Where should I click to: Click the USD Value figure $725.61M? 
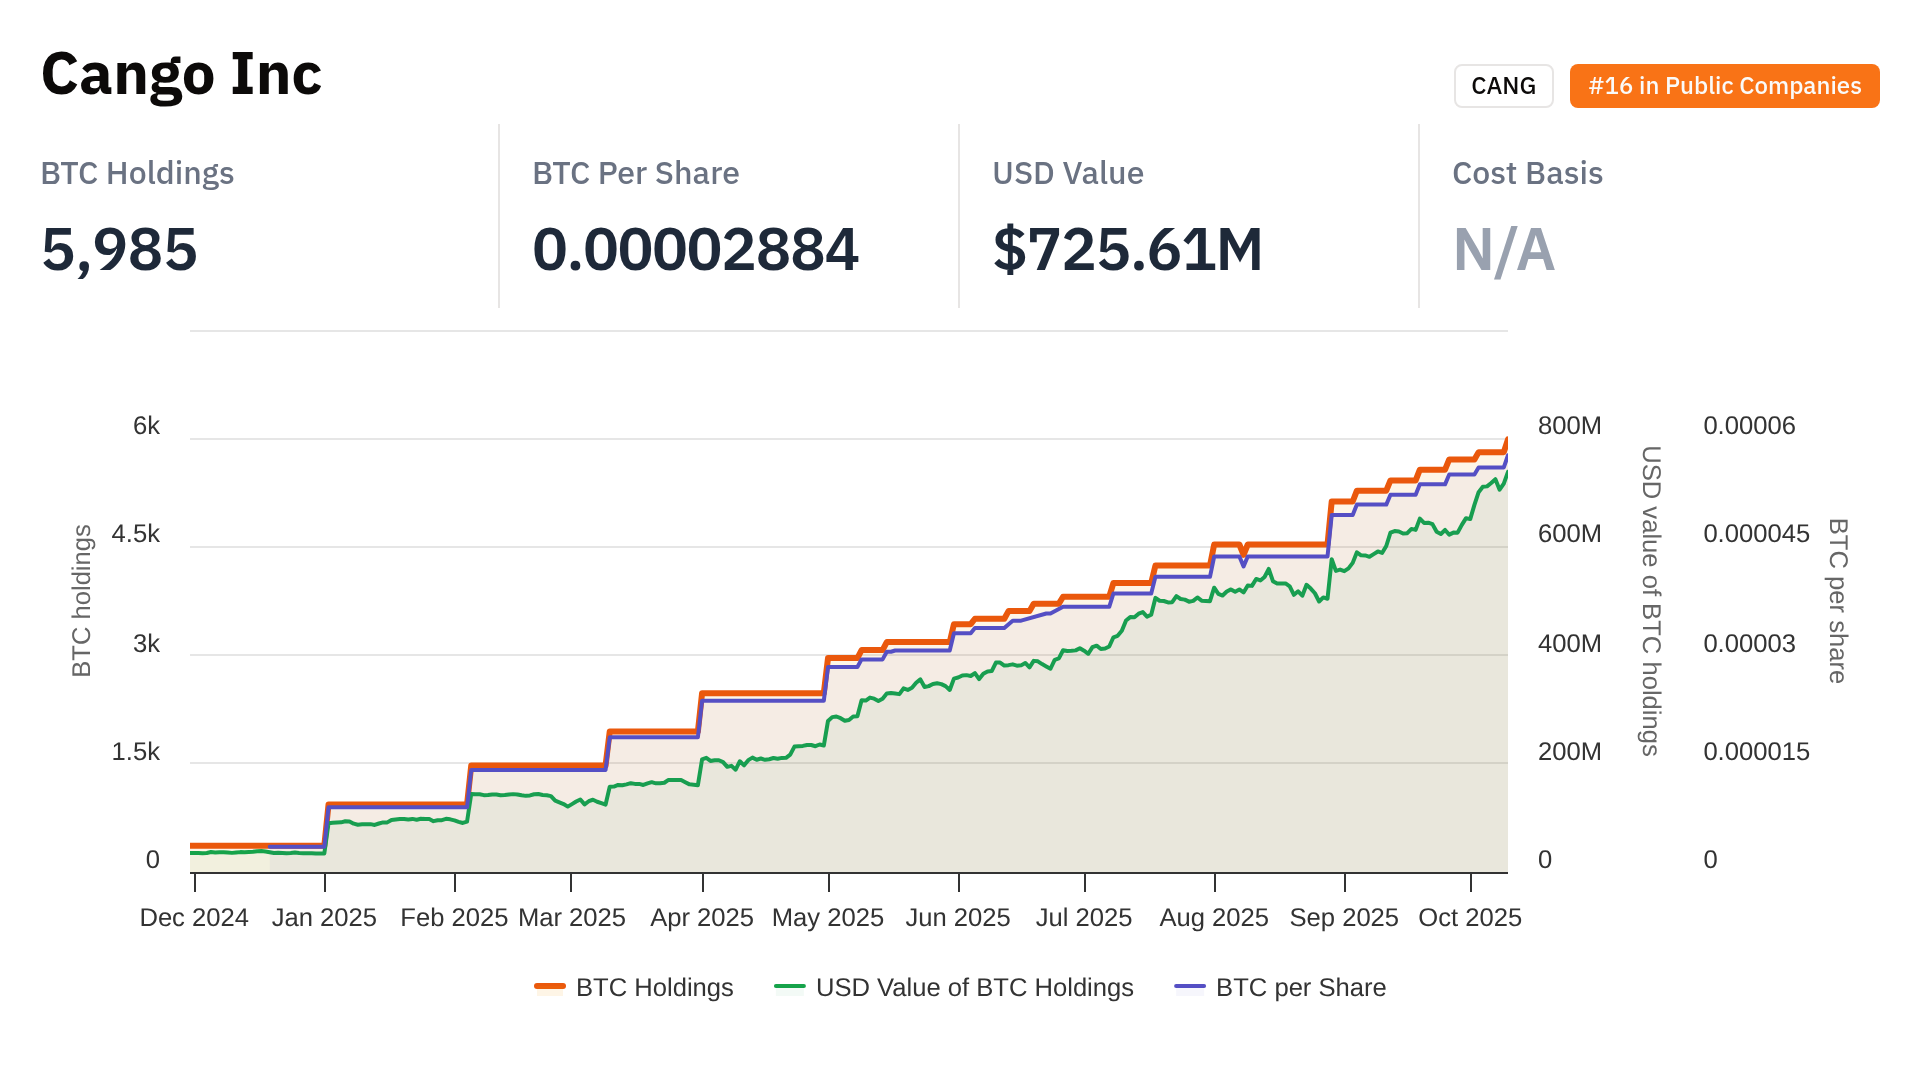point(1127,249)
